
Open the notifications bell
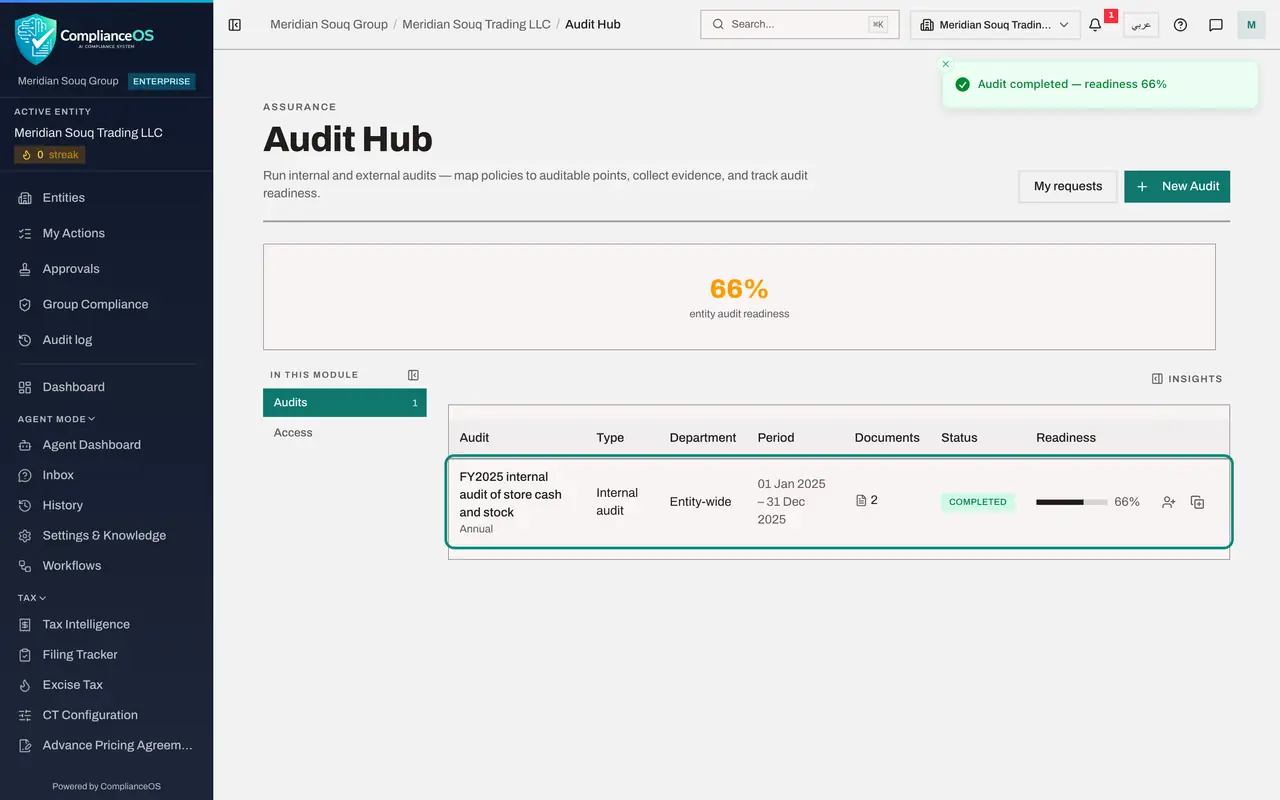[x=1096, y=25]
